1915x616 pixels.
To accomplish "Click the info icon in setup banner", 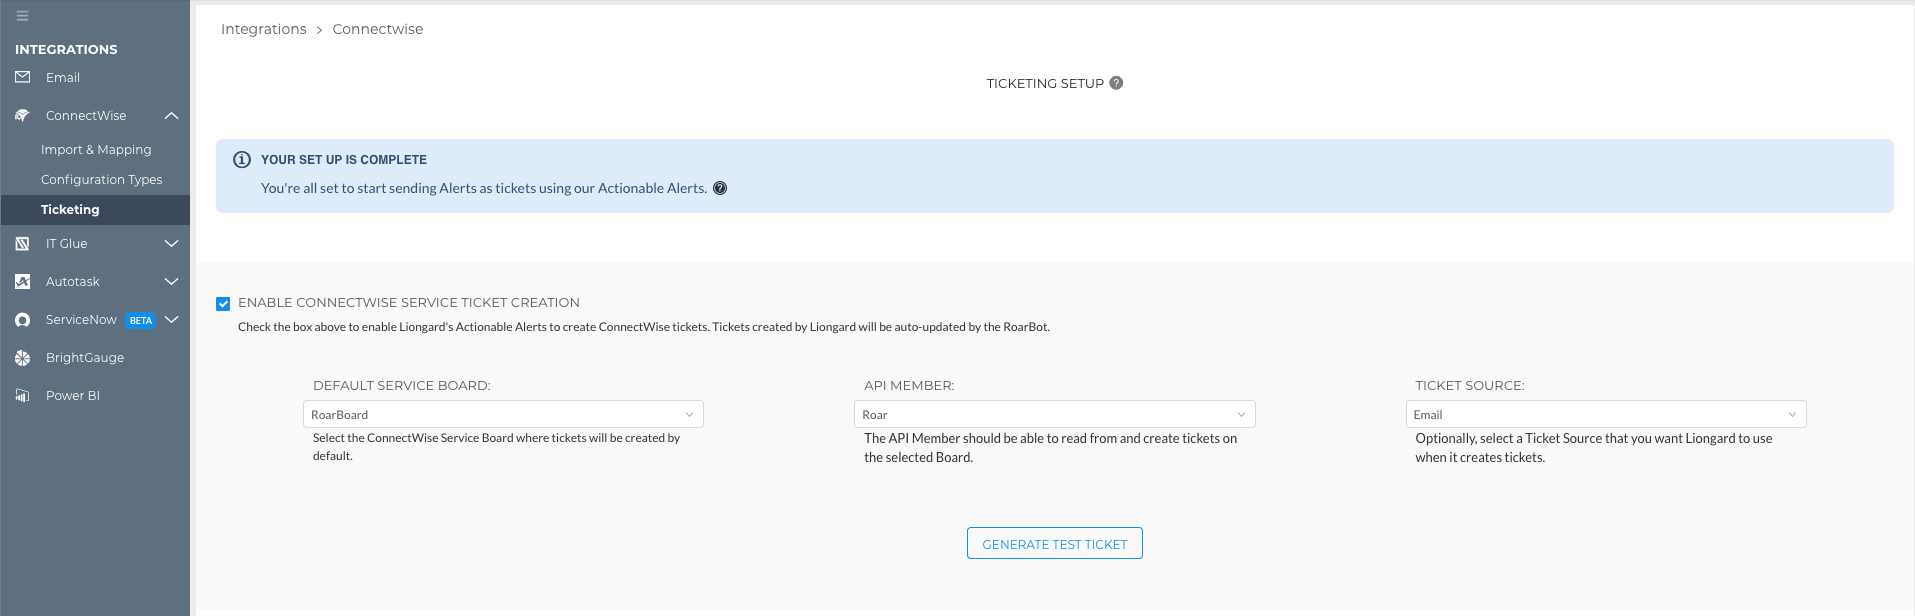I will 242,160.
